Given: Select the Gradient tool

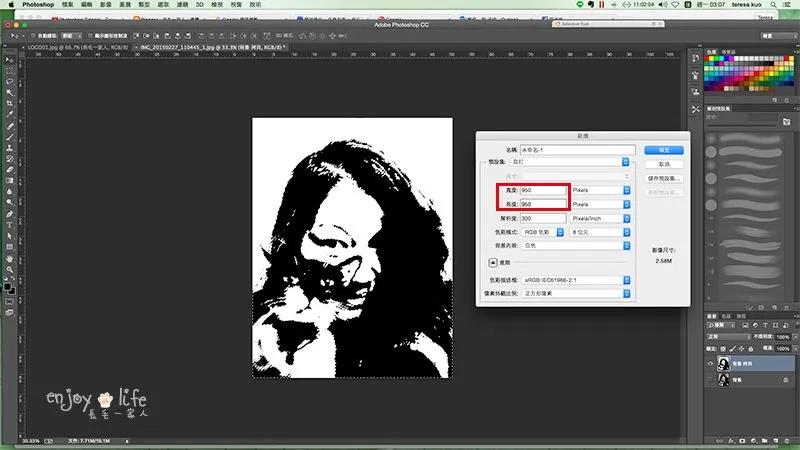Looking at the screenshot, I should 9,181.
